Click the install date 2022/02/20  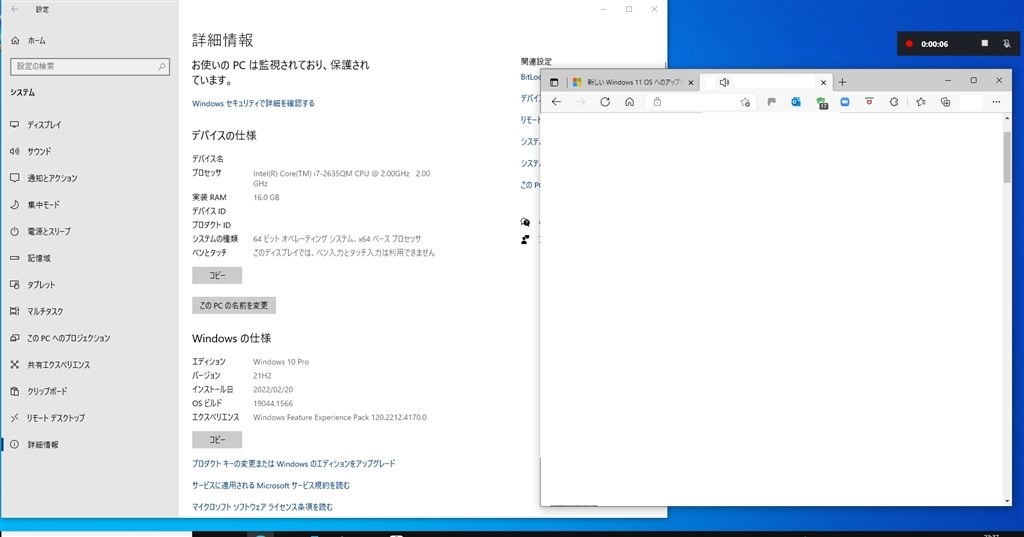click(x=273, y=389)
